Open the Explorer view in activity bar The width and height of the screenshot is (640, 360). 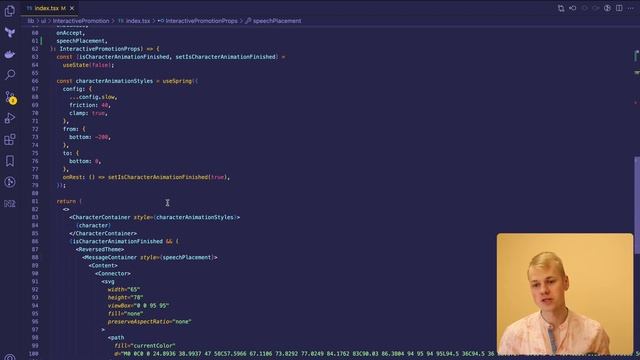10,11
